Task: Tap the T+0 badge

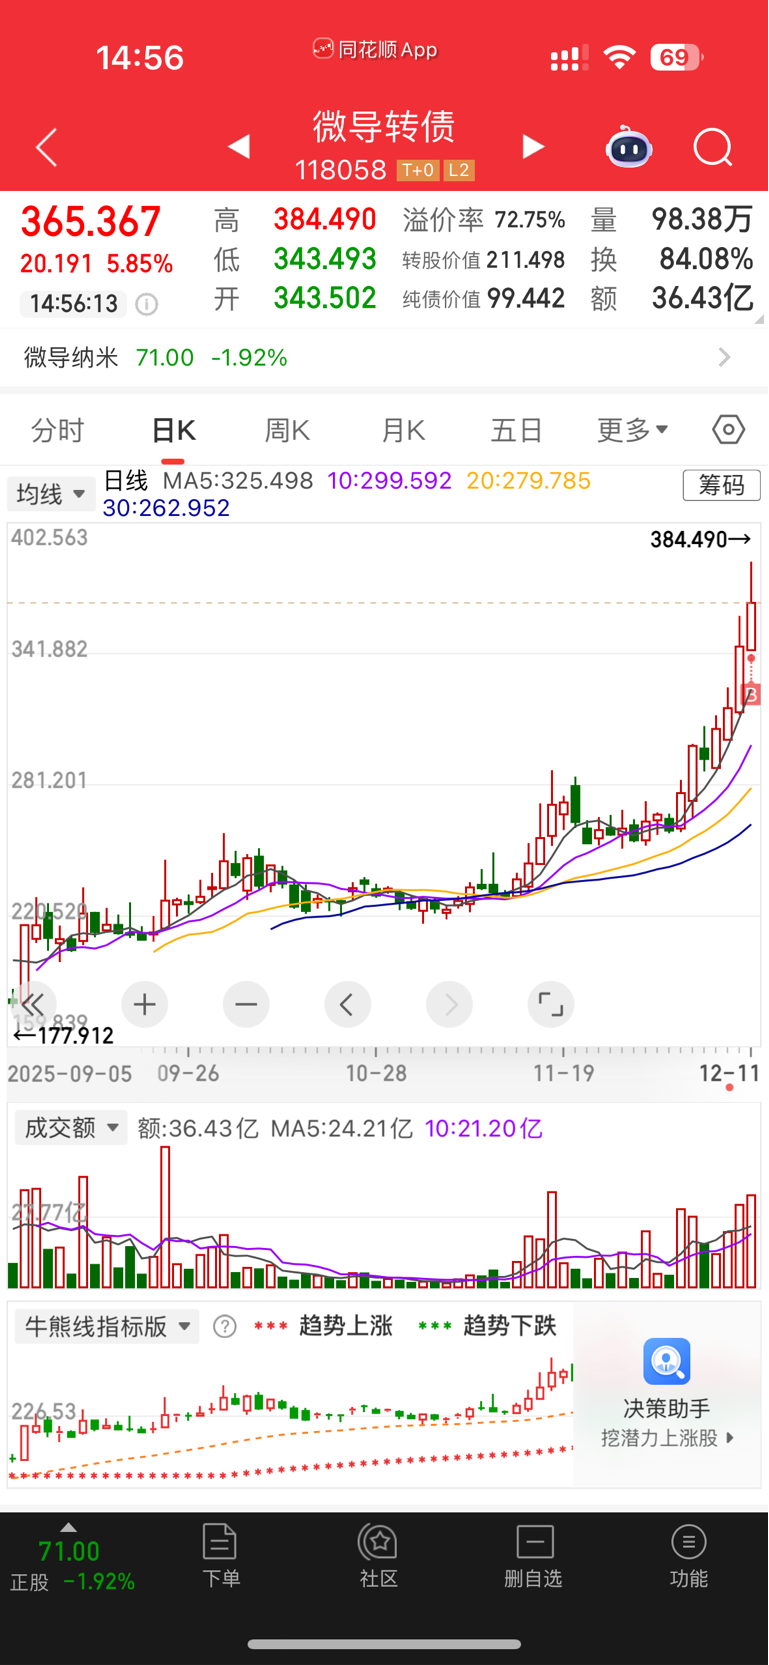Action: pos(418,170)
